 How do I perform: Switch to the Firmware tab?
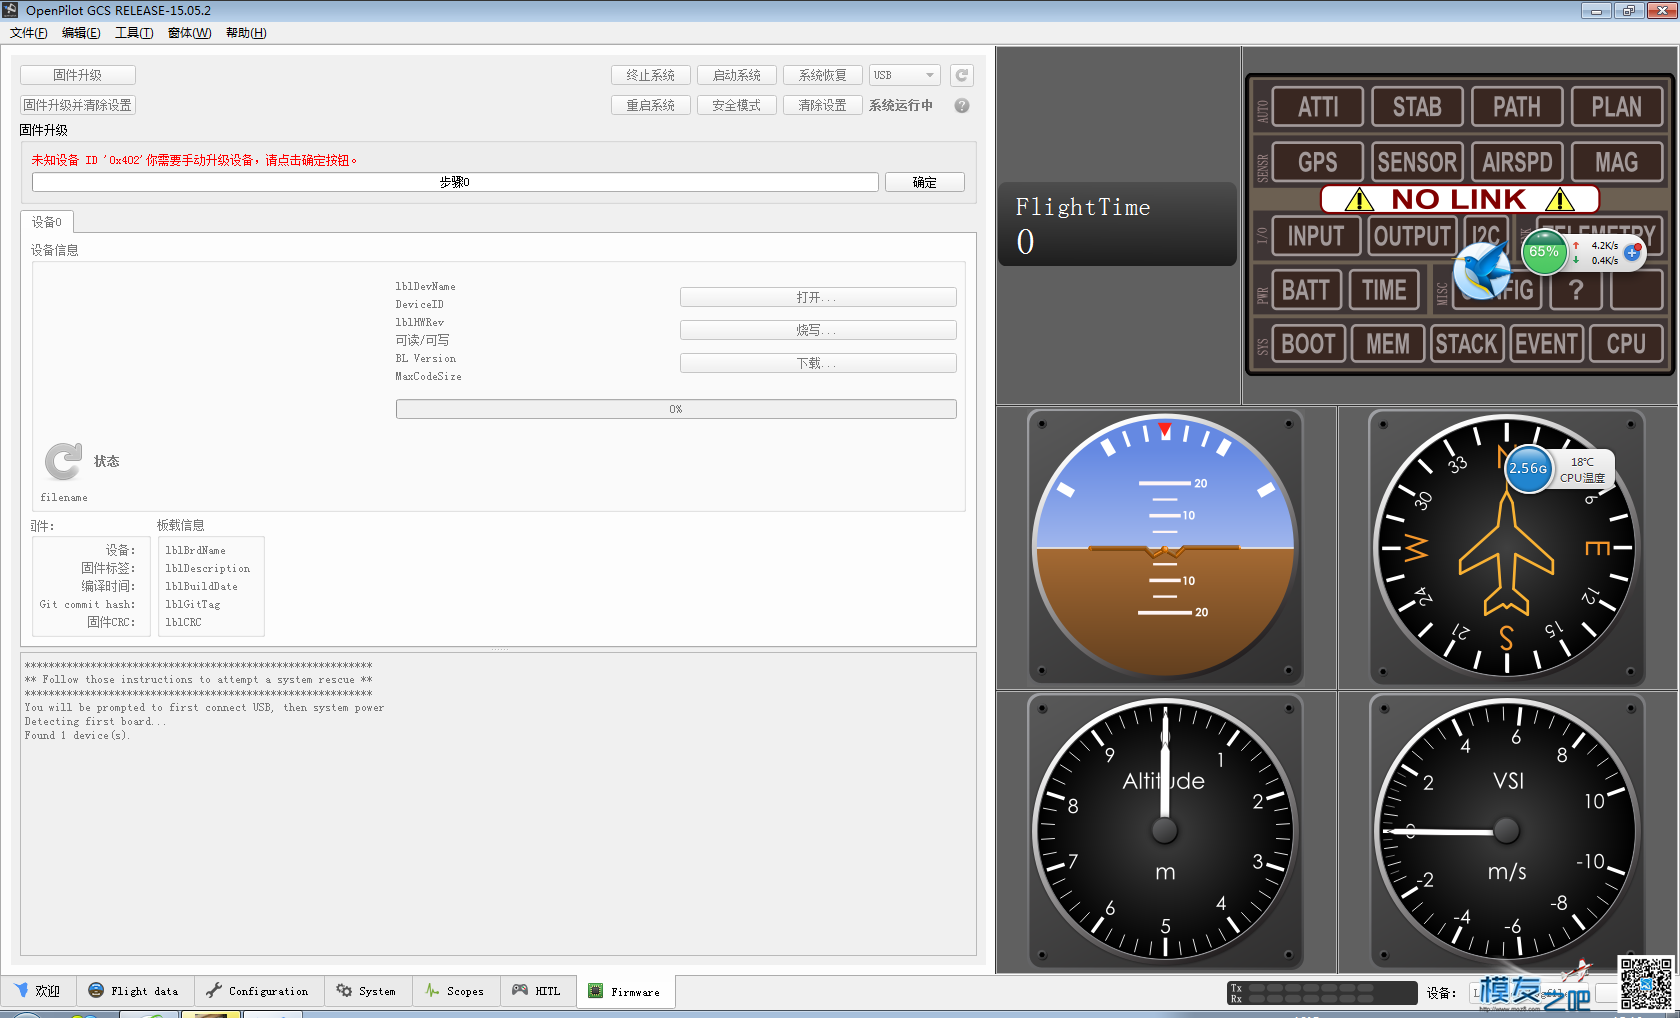[625, 991]
